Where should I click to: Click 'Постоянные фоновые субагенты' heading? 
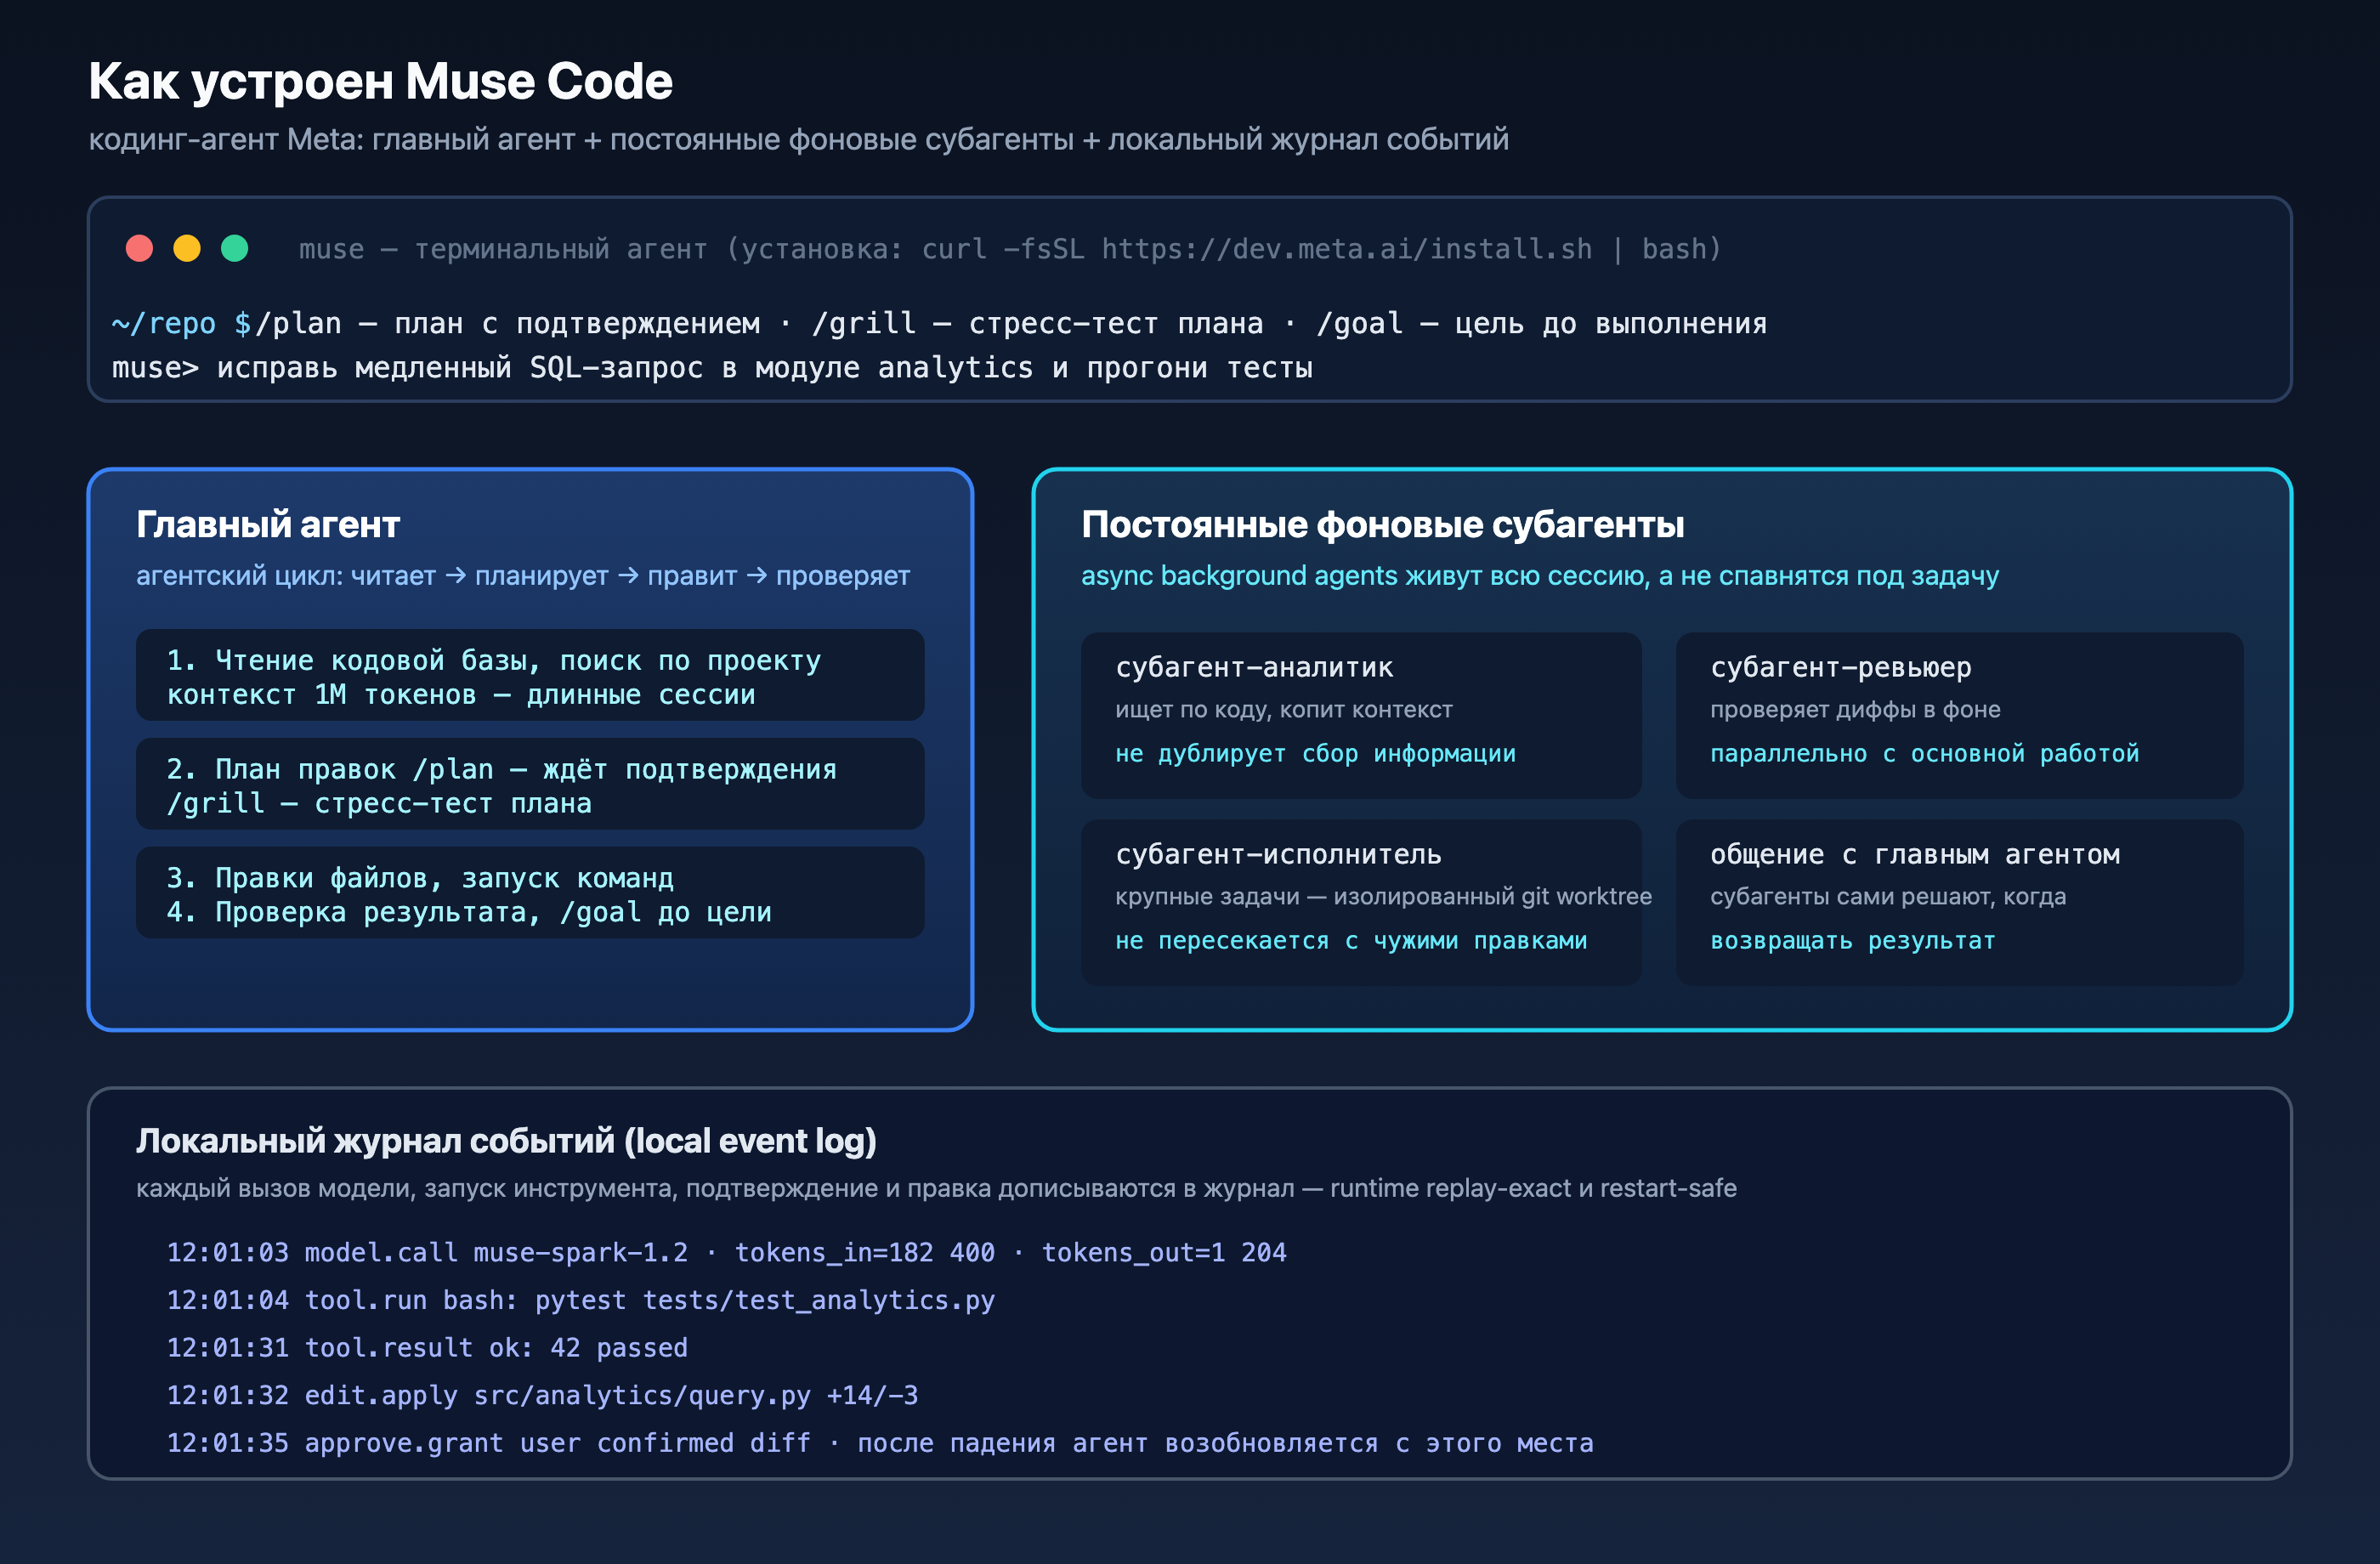pos(1382,524)
